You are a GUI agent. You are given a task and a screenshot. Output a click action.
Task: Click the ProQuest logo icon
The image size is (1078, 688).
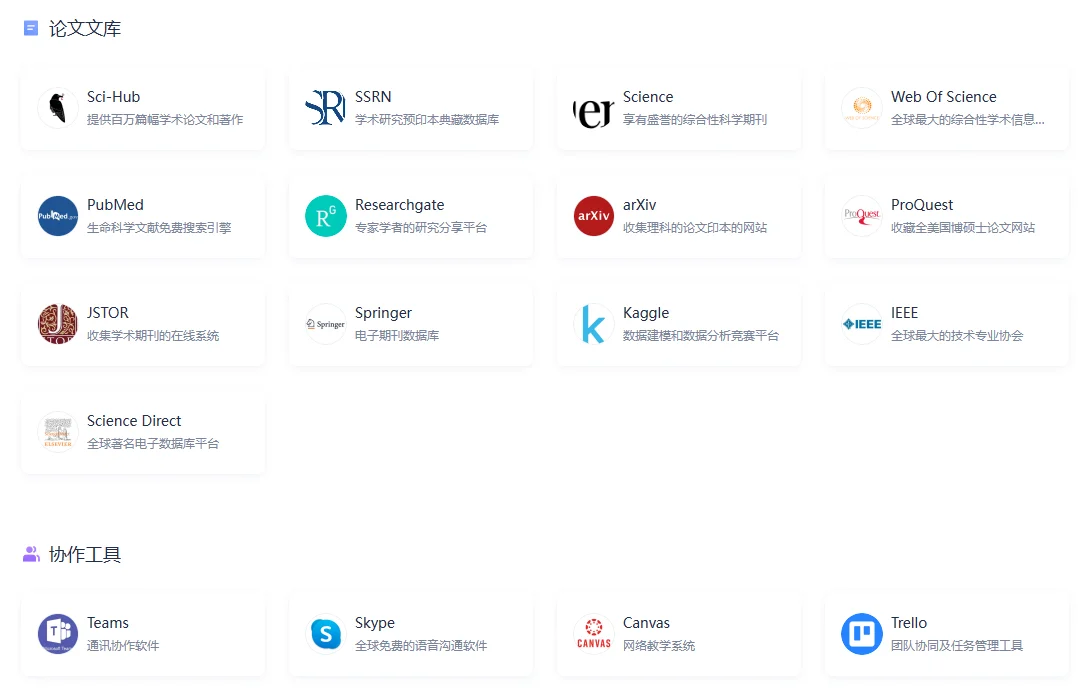pyautogui.click(x=862, y=216)
